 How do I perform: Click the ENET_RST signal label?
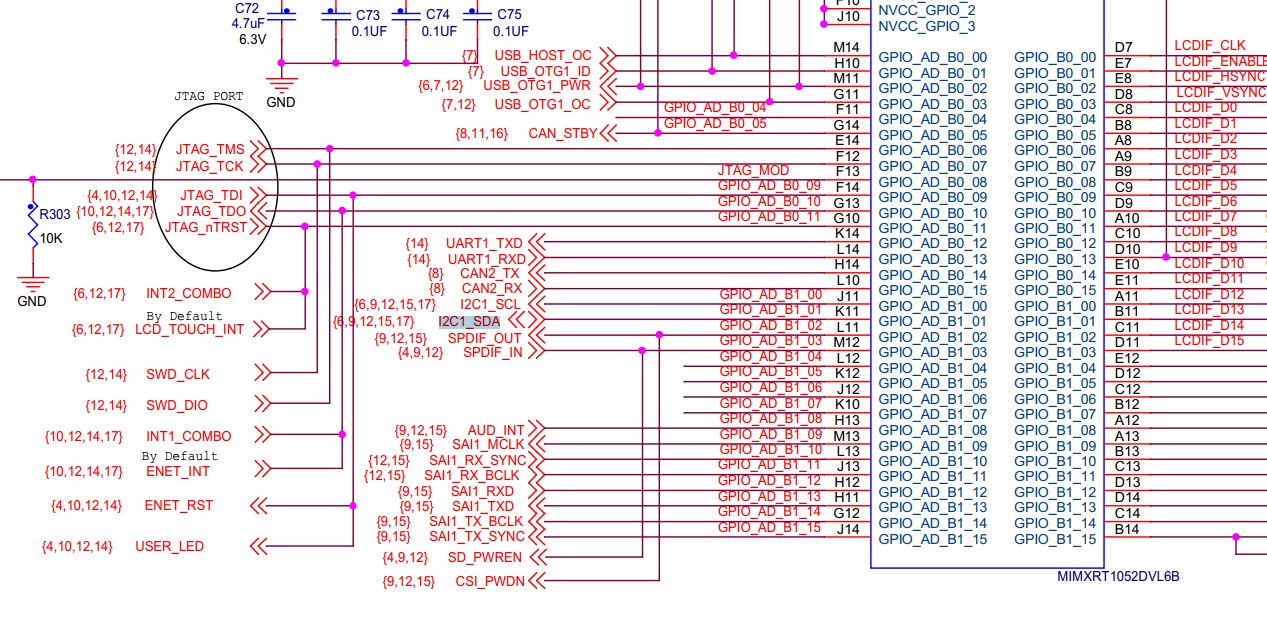(x=179, y=505)
